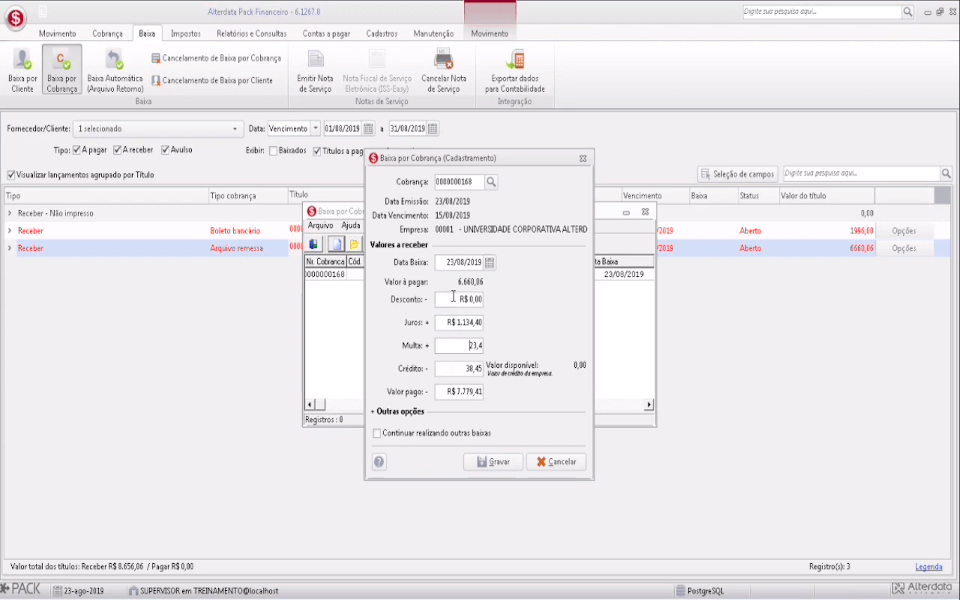The image size is (960, 600).
Task: Open Legenda link
Action: click(x=928, y=567)
